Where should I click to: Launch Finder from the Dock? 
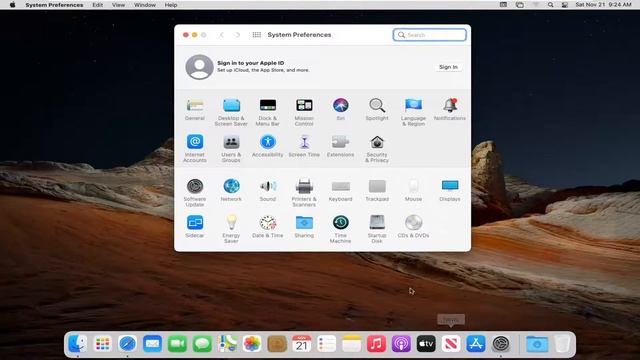tap(77, 344)
